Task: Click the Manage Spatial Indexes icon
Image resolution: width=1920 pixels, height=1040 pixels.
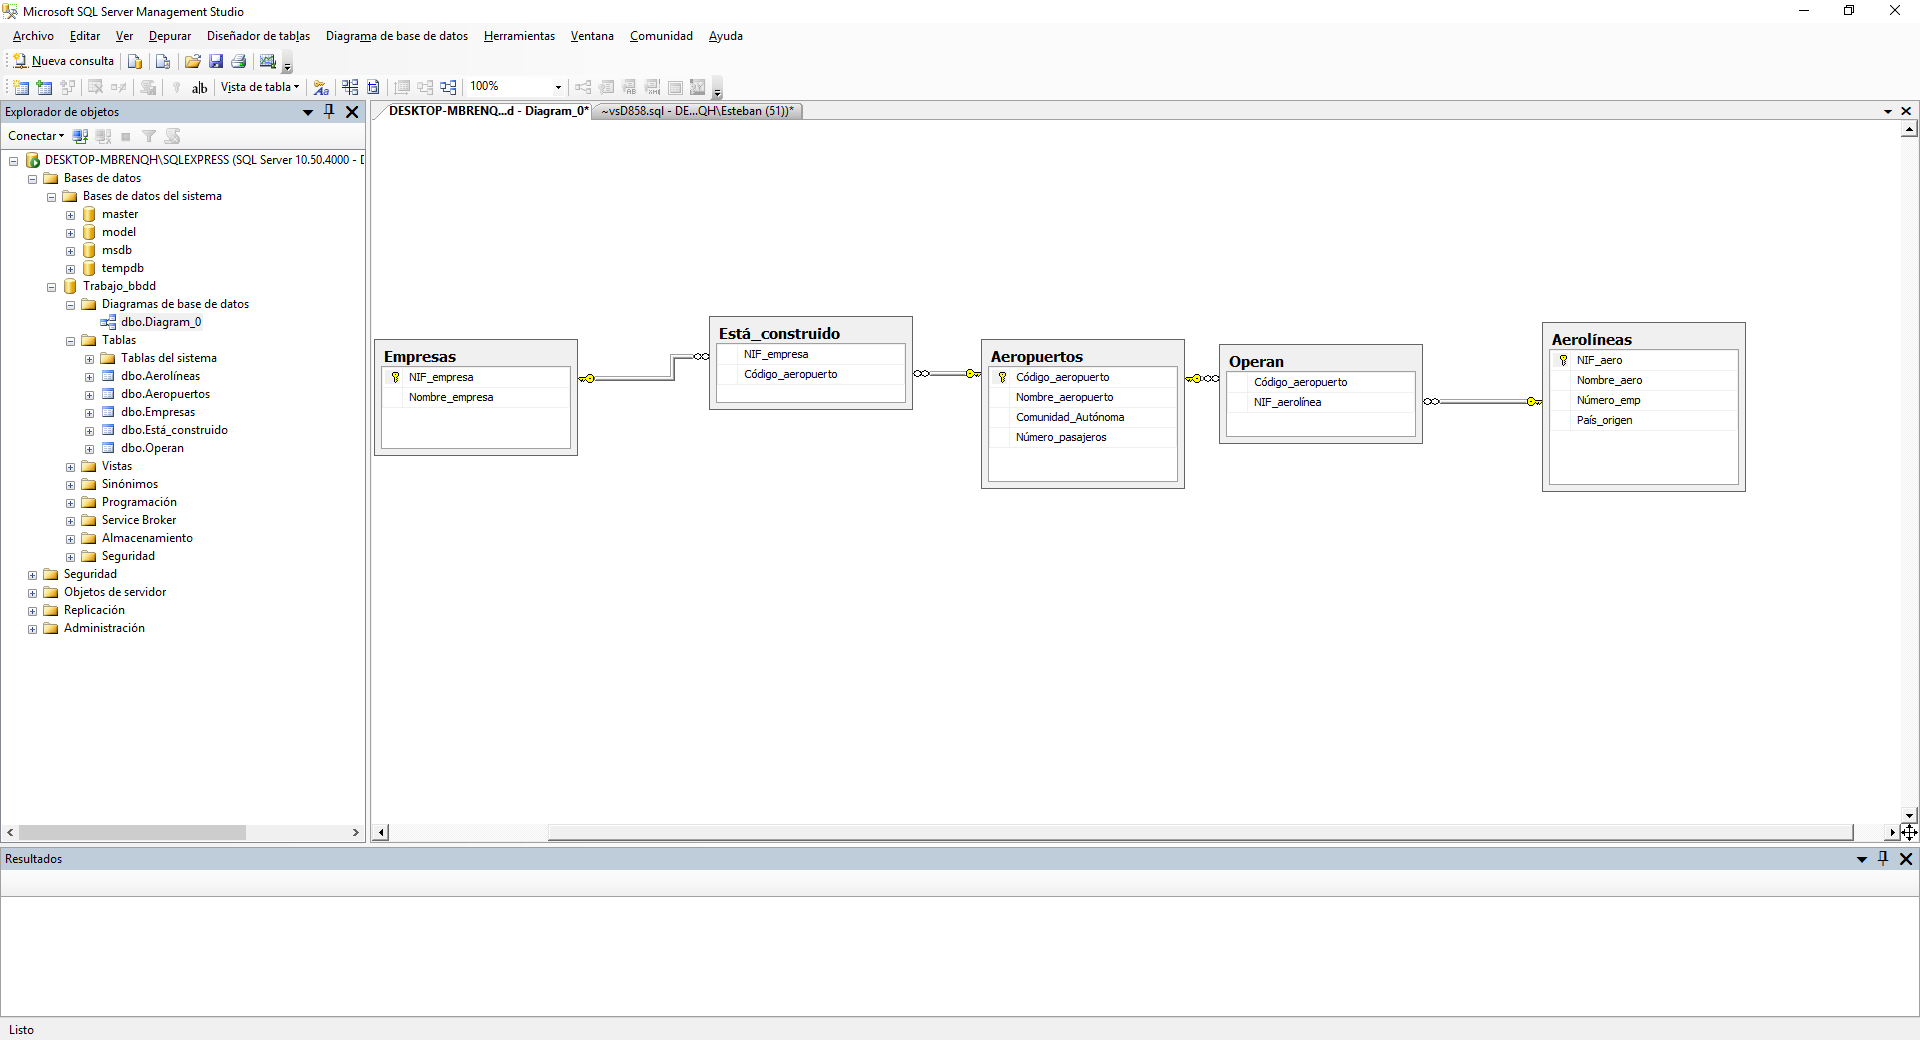Action: 698,87
